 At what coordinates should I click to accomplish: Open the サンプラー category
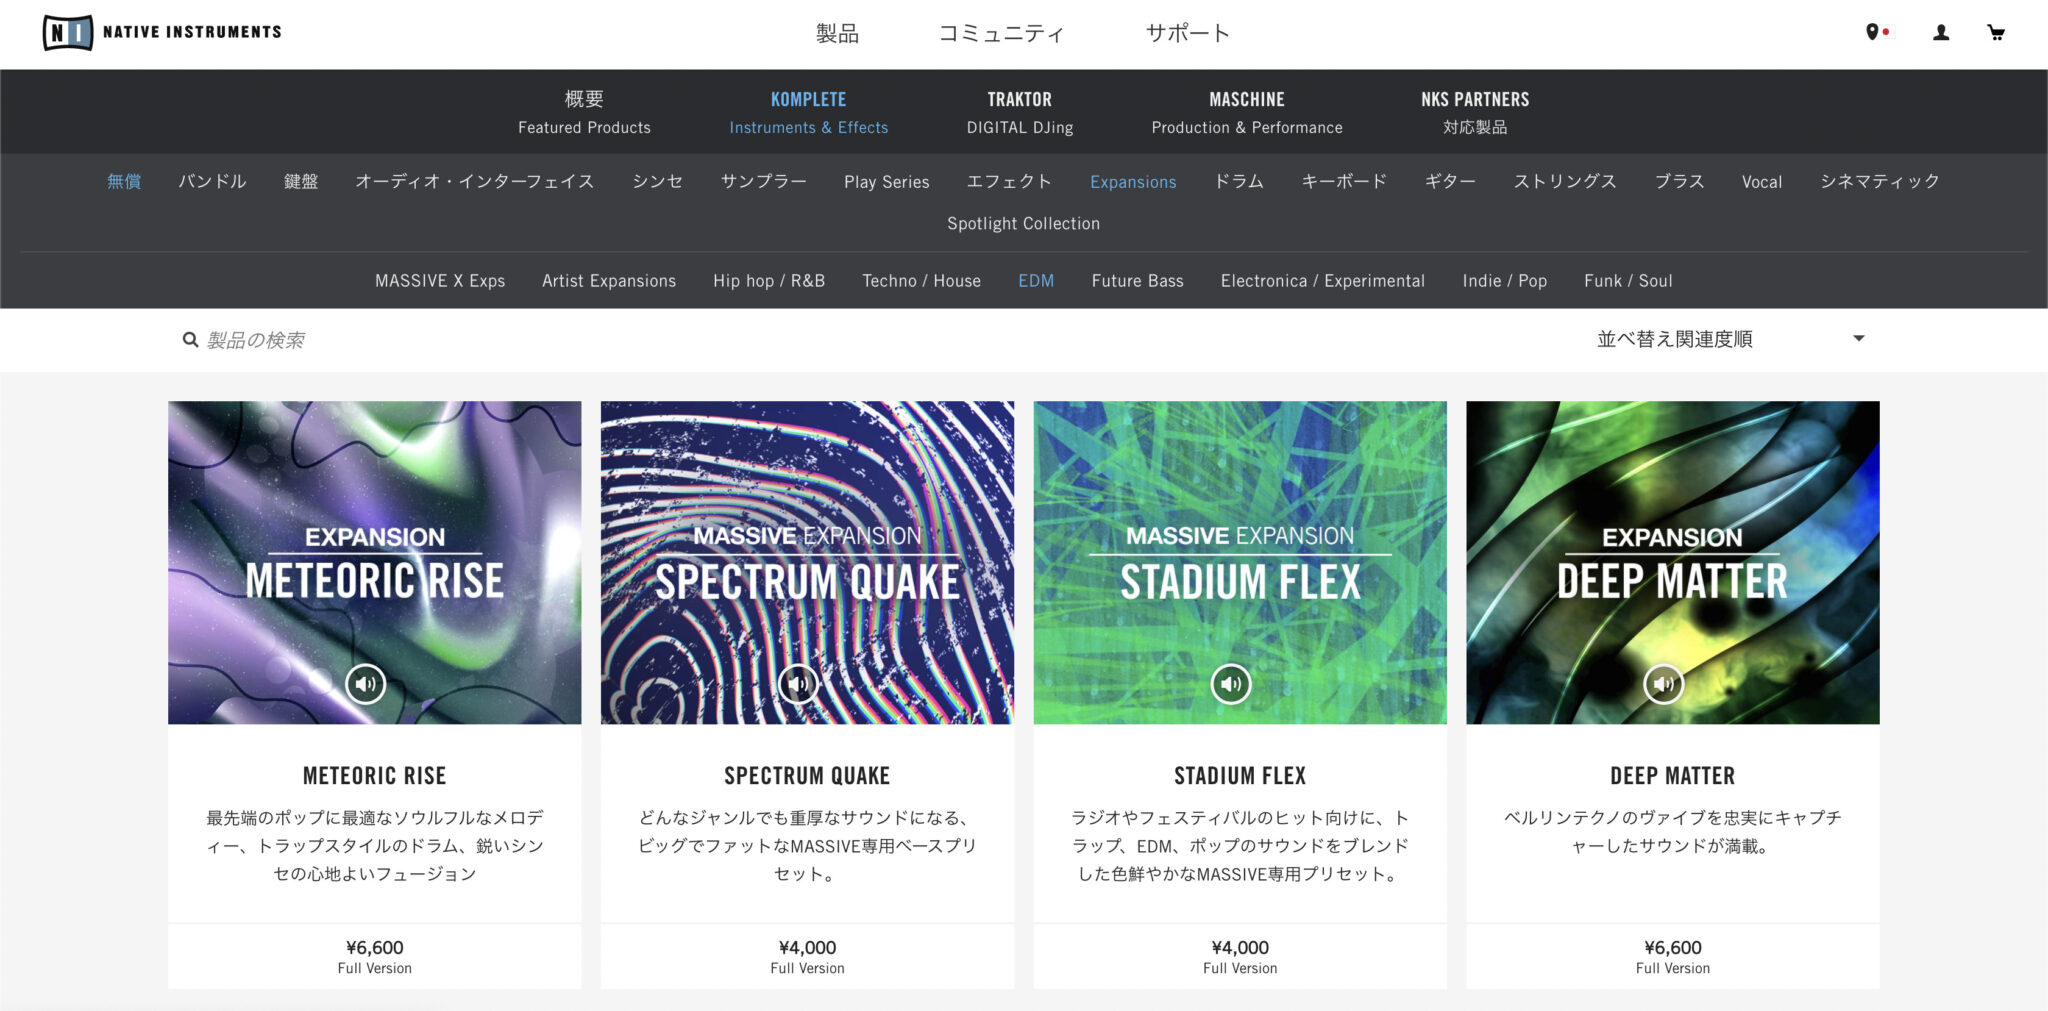point(764,181)
